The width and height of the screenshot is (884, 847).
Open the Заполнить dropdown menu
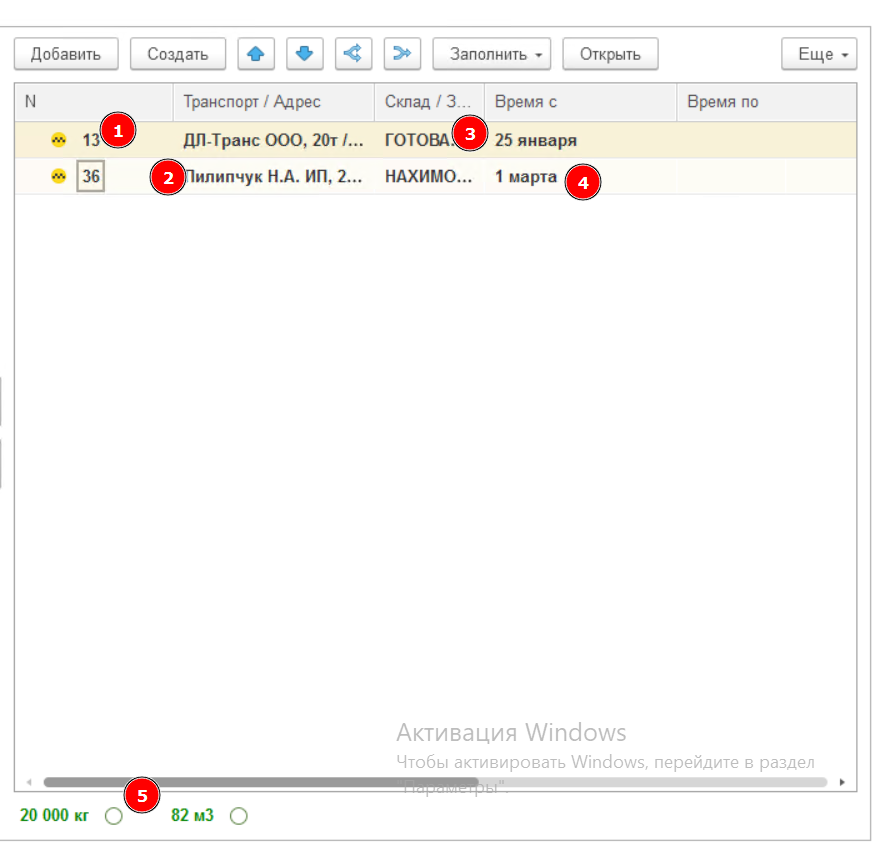pos(492,54)
